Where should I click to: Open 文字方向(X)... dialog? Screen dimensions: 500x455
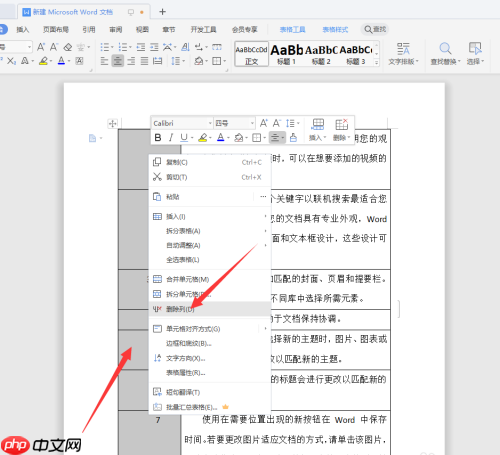coord(210,358)
